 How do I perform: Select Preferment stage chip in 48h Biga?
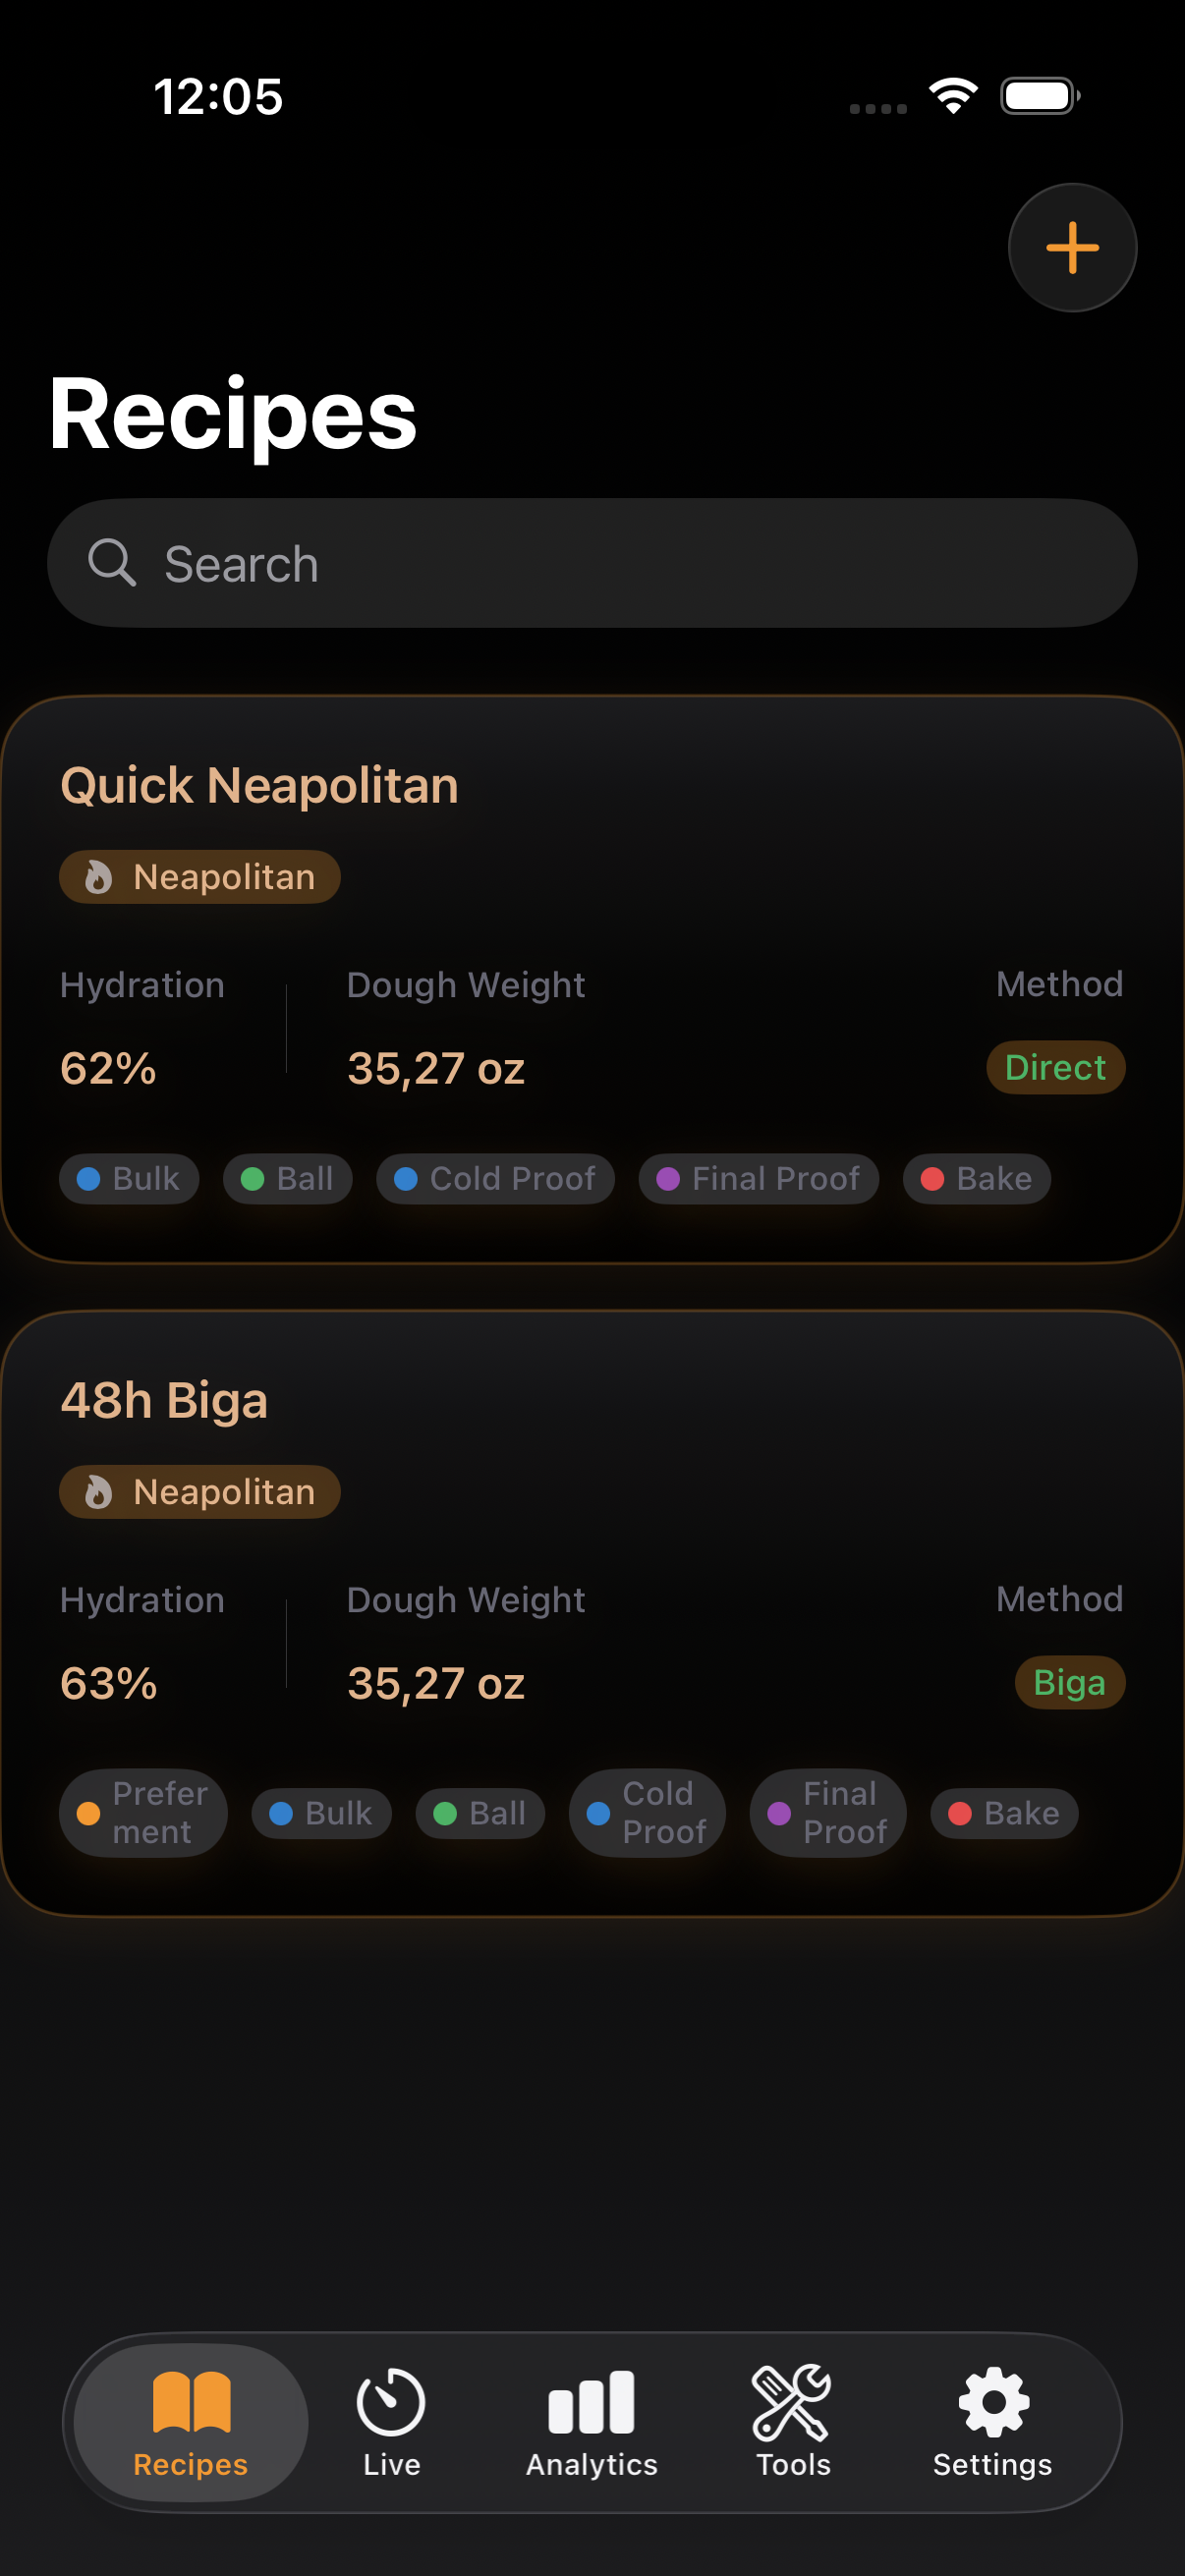click(x=143, y=1812)
